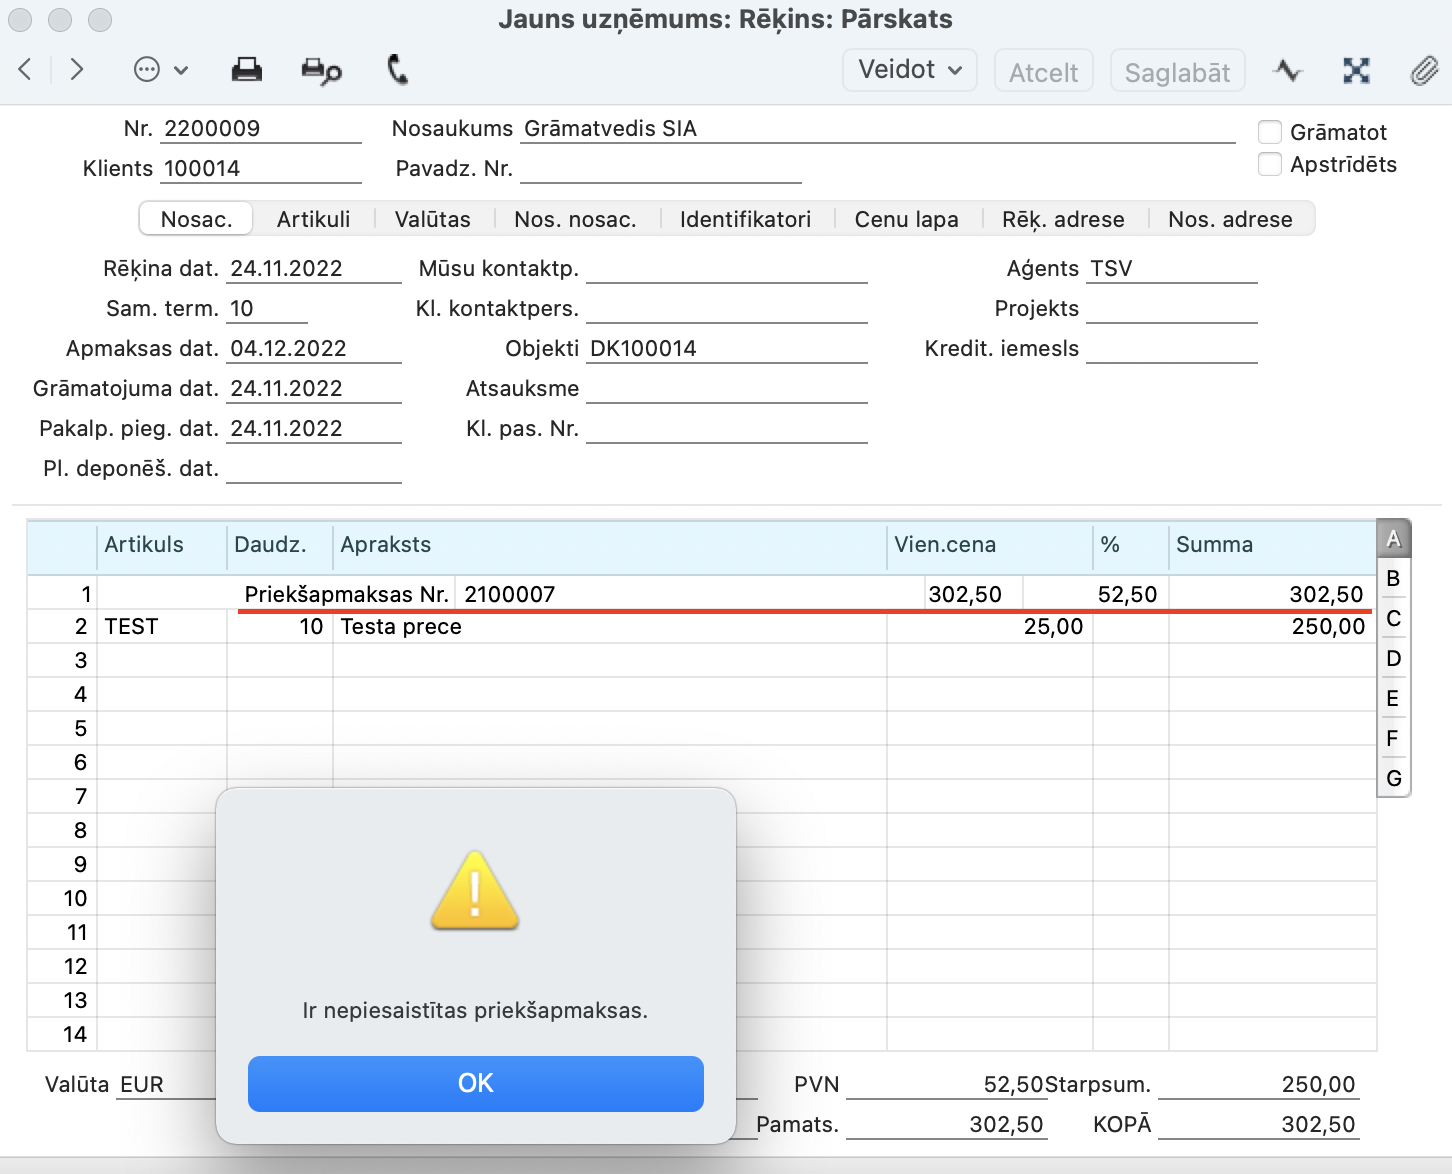Click the workflow overview icon

1356,71
